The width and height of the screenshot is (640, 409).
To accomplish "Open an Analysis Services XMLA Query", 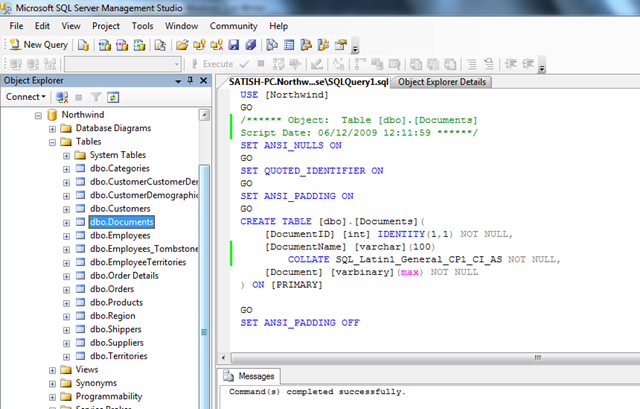I will pos(139,45).
